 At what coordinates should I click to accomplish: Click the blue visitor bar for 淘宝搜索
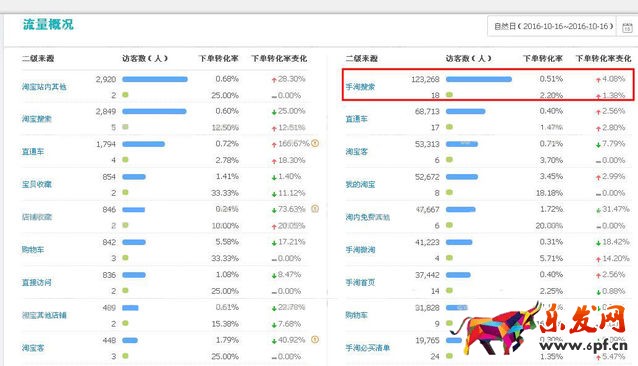click(x=154, y=111)
